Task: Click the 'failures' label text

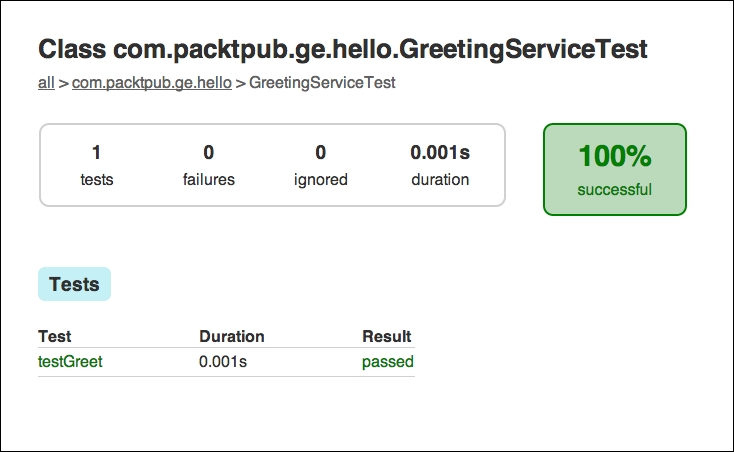Action: click(x=209, y=180)
